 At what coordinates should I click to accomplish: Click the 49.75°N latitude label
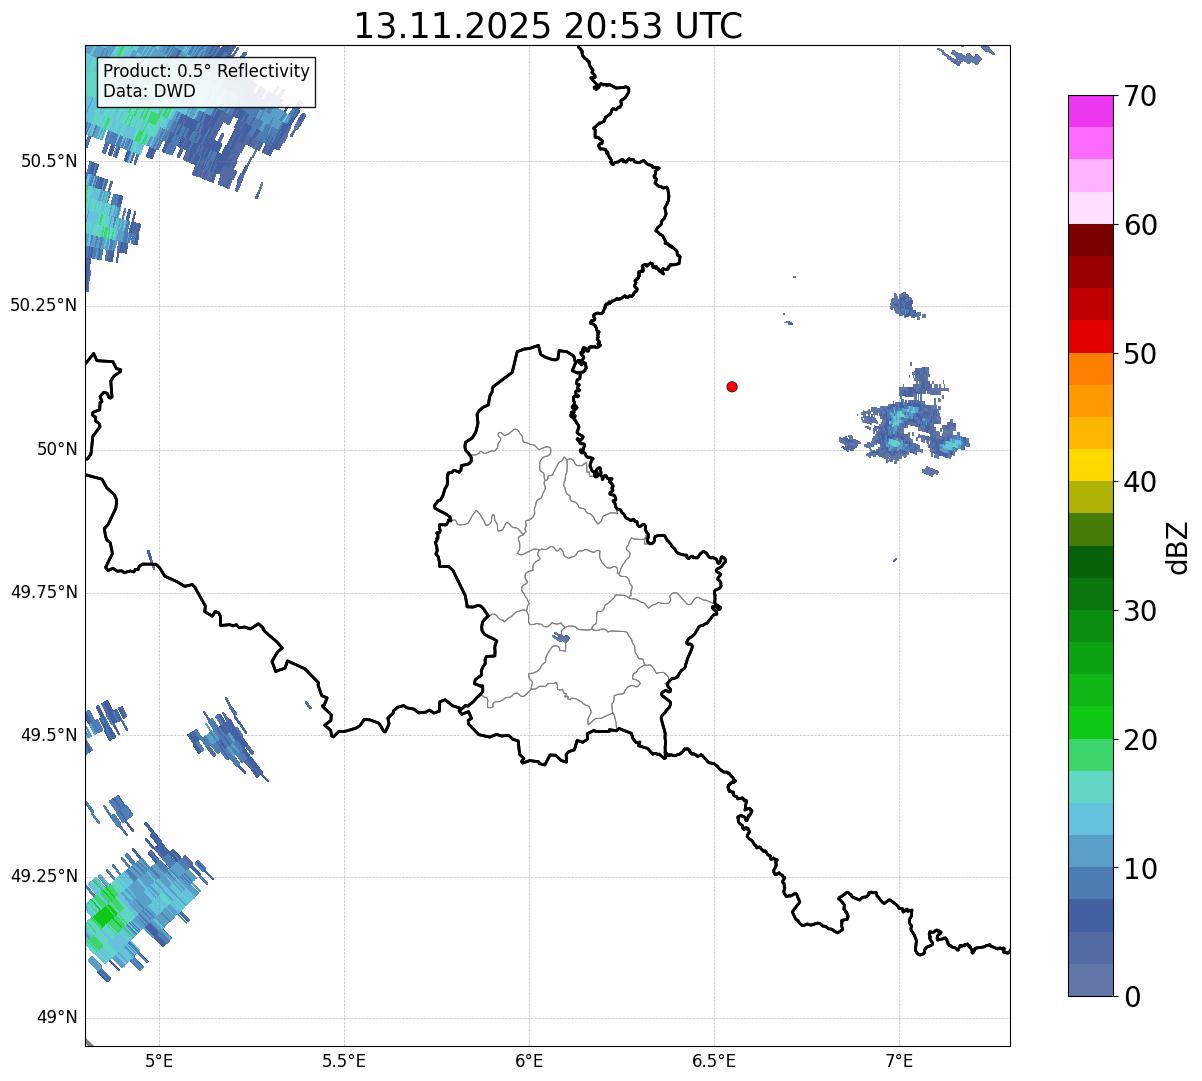tap(44, 592)
